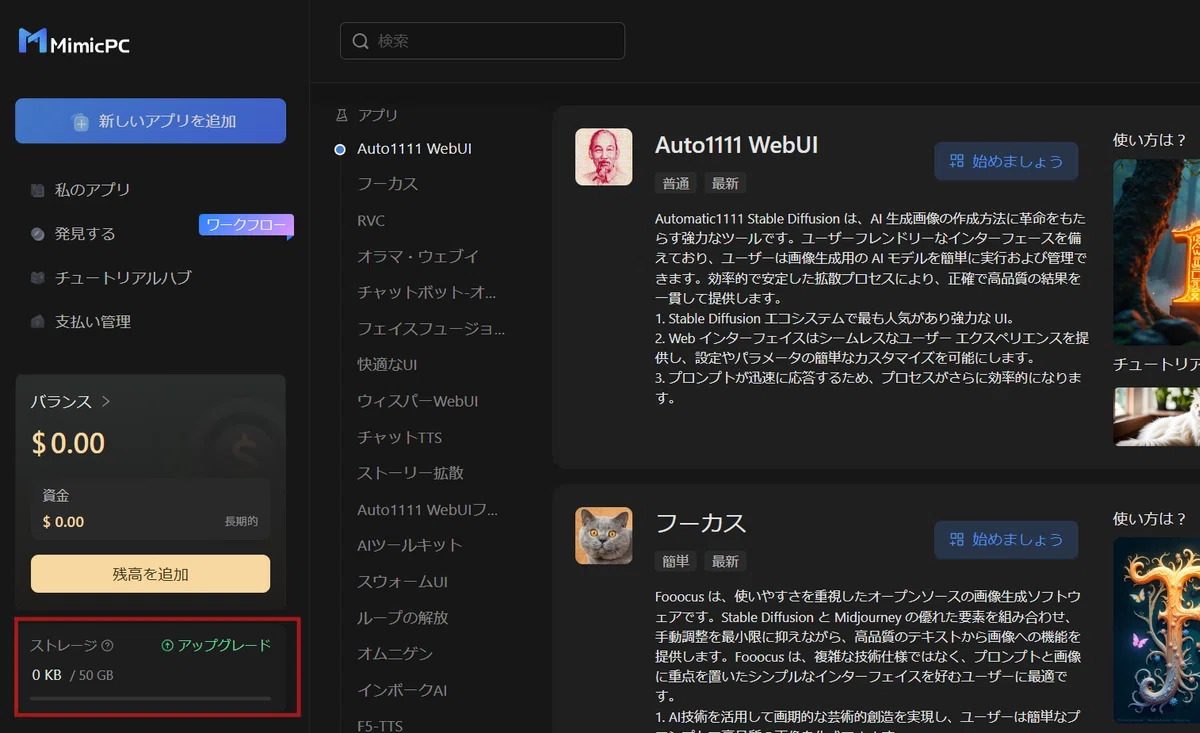Viewport: 1200px width, 733px height.
Task: Focus the 検索 search field
Action: pos(482,41)
